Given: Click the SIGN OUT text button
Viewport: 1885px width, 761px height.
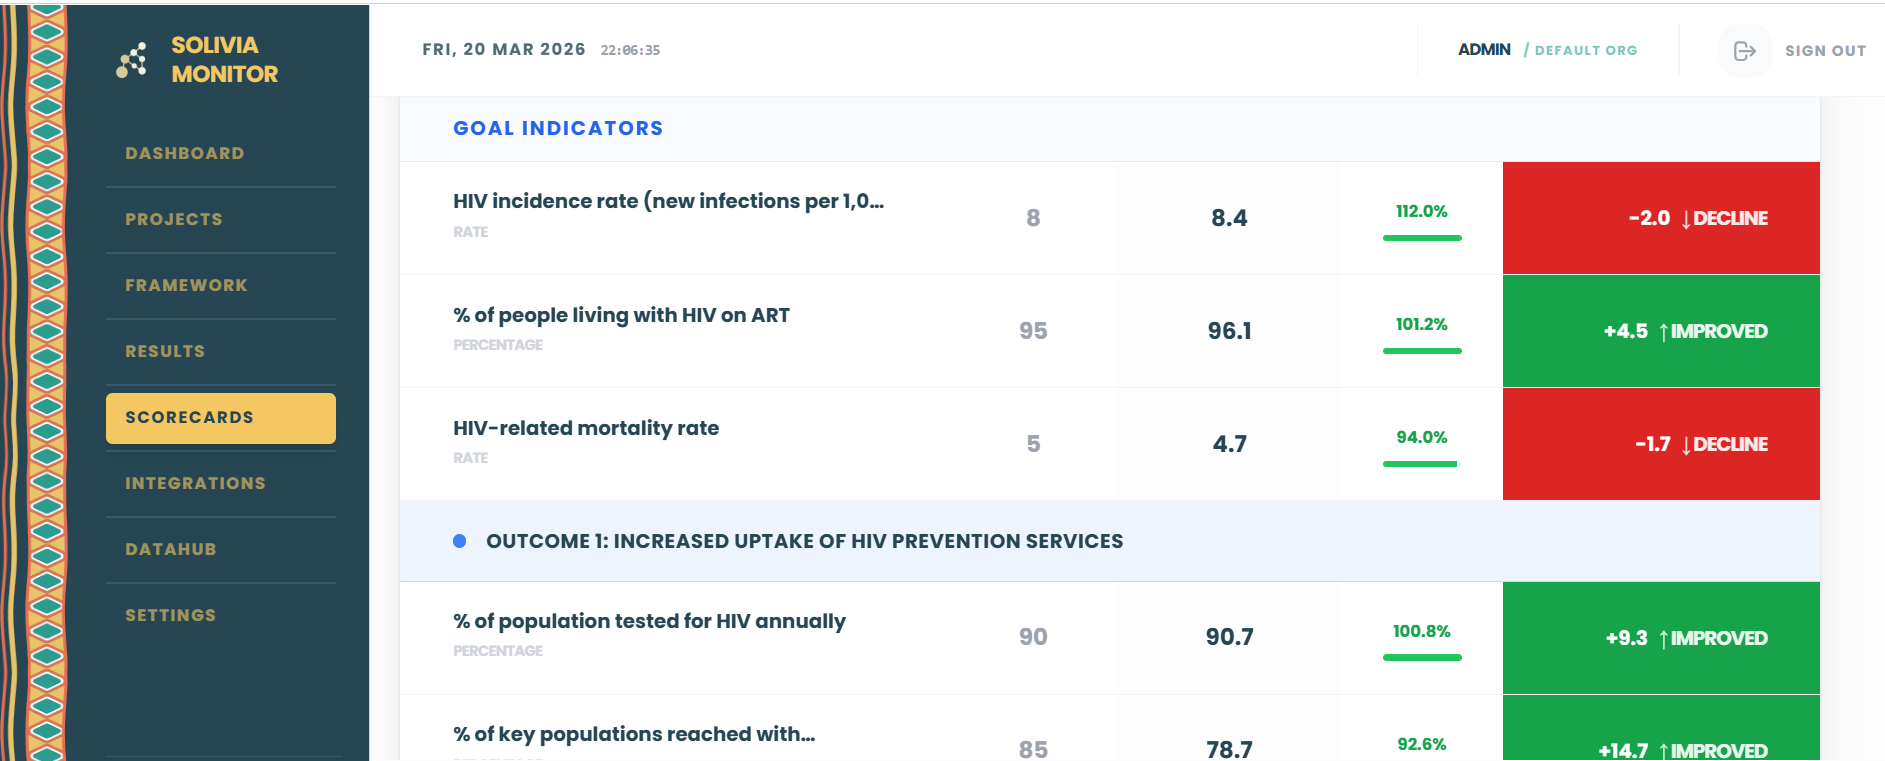Looking at the screenshot, I should pos(1825,50).
